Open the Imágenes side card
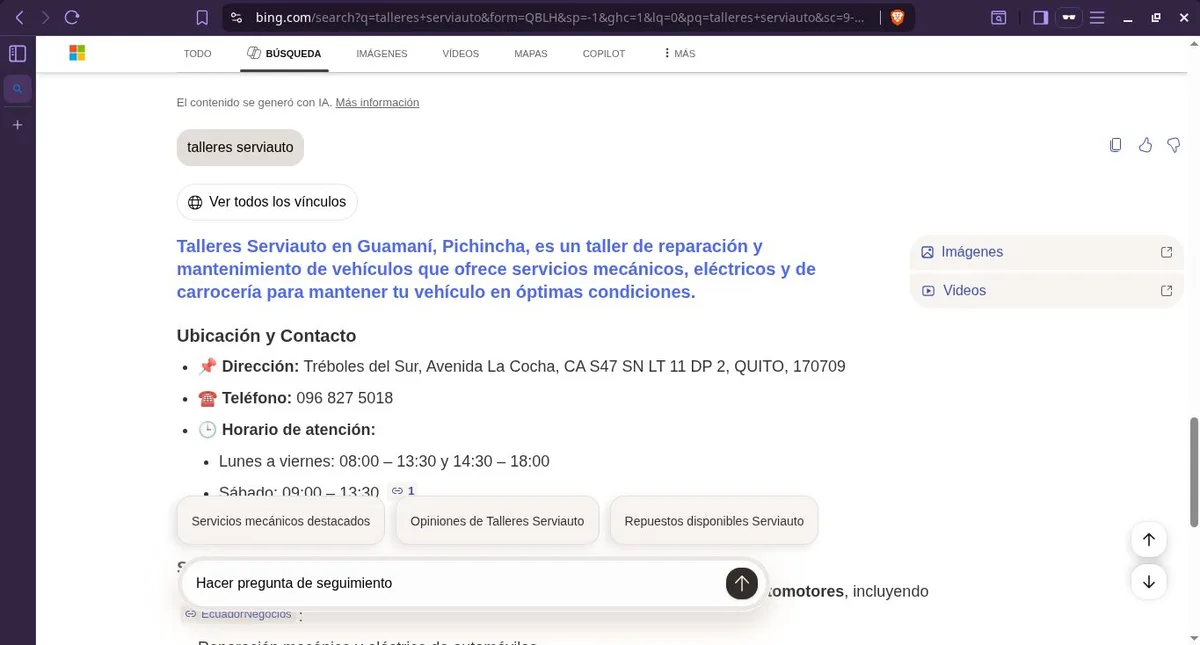The image size is (1200, 645). point(1046,252)
